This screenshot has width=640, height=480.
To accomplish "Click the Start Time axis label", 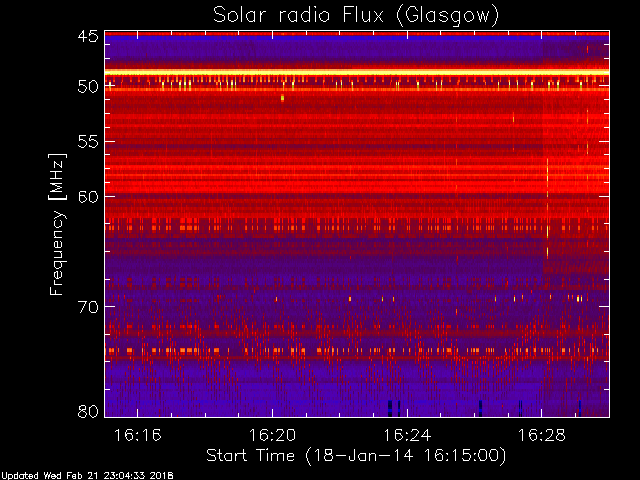I will 356,456.
